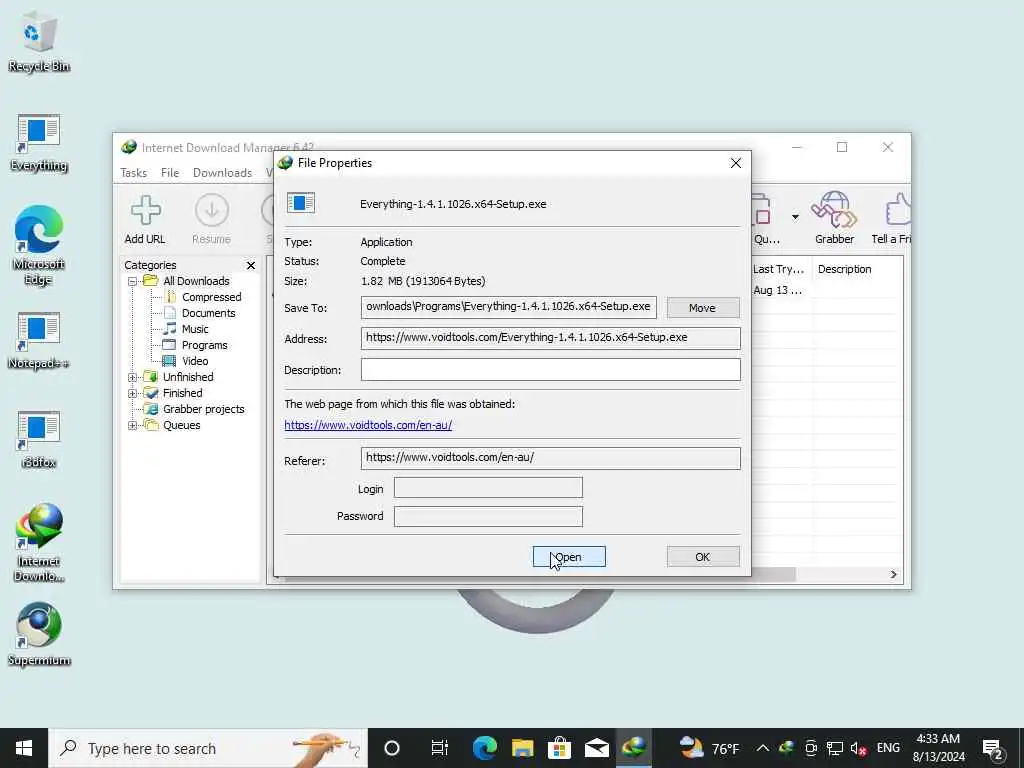The height and width of the screenshot is (768, 1024).
Task: Expand the Unfinished tree node
Action: [x=132, y=377]
